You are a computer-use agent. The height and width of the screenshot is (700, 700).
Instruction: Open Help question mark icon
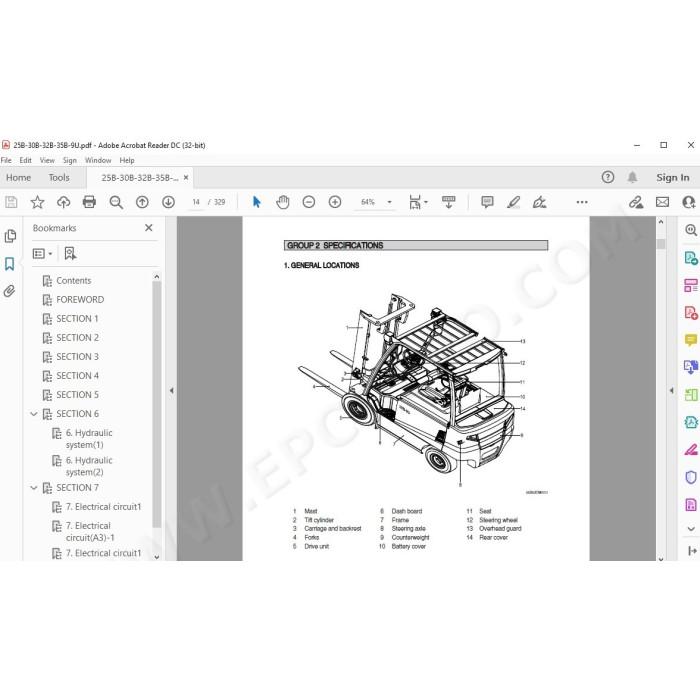click(608, 177)
